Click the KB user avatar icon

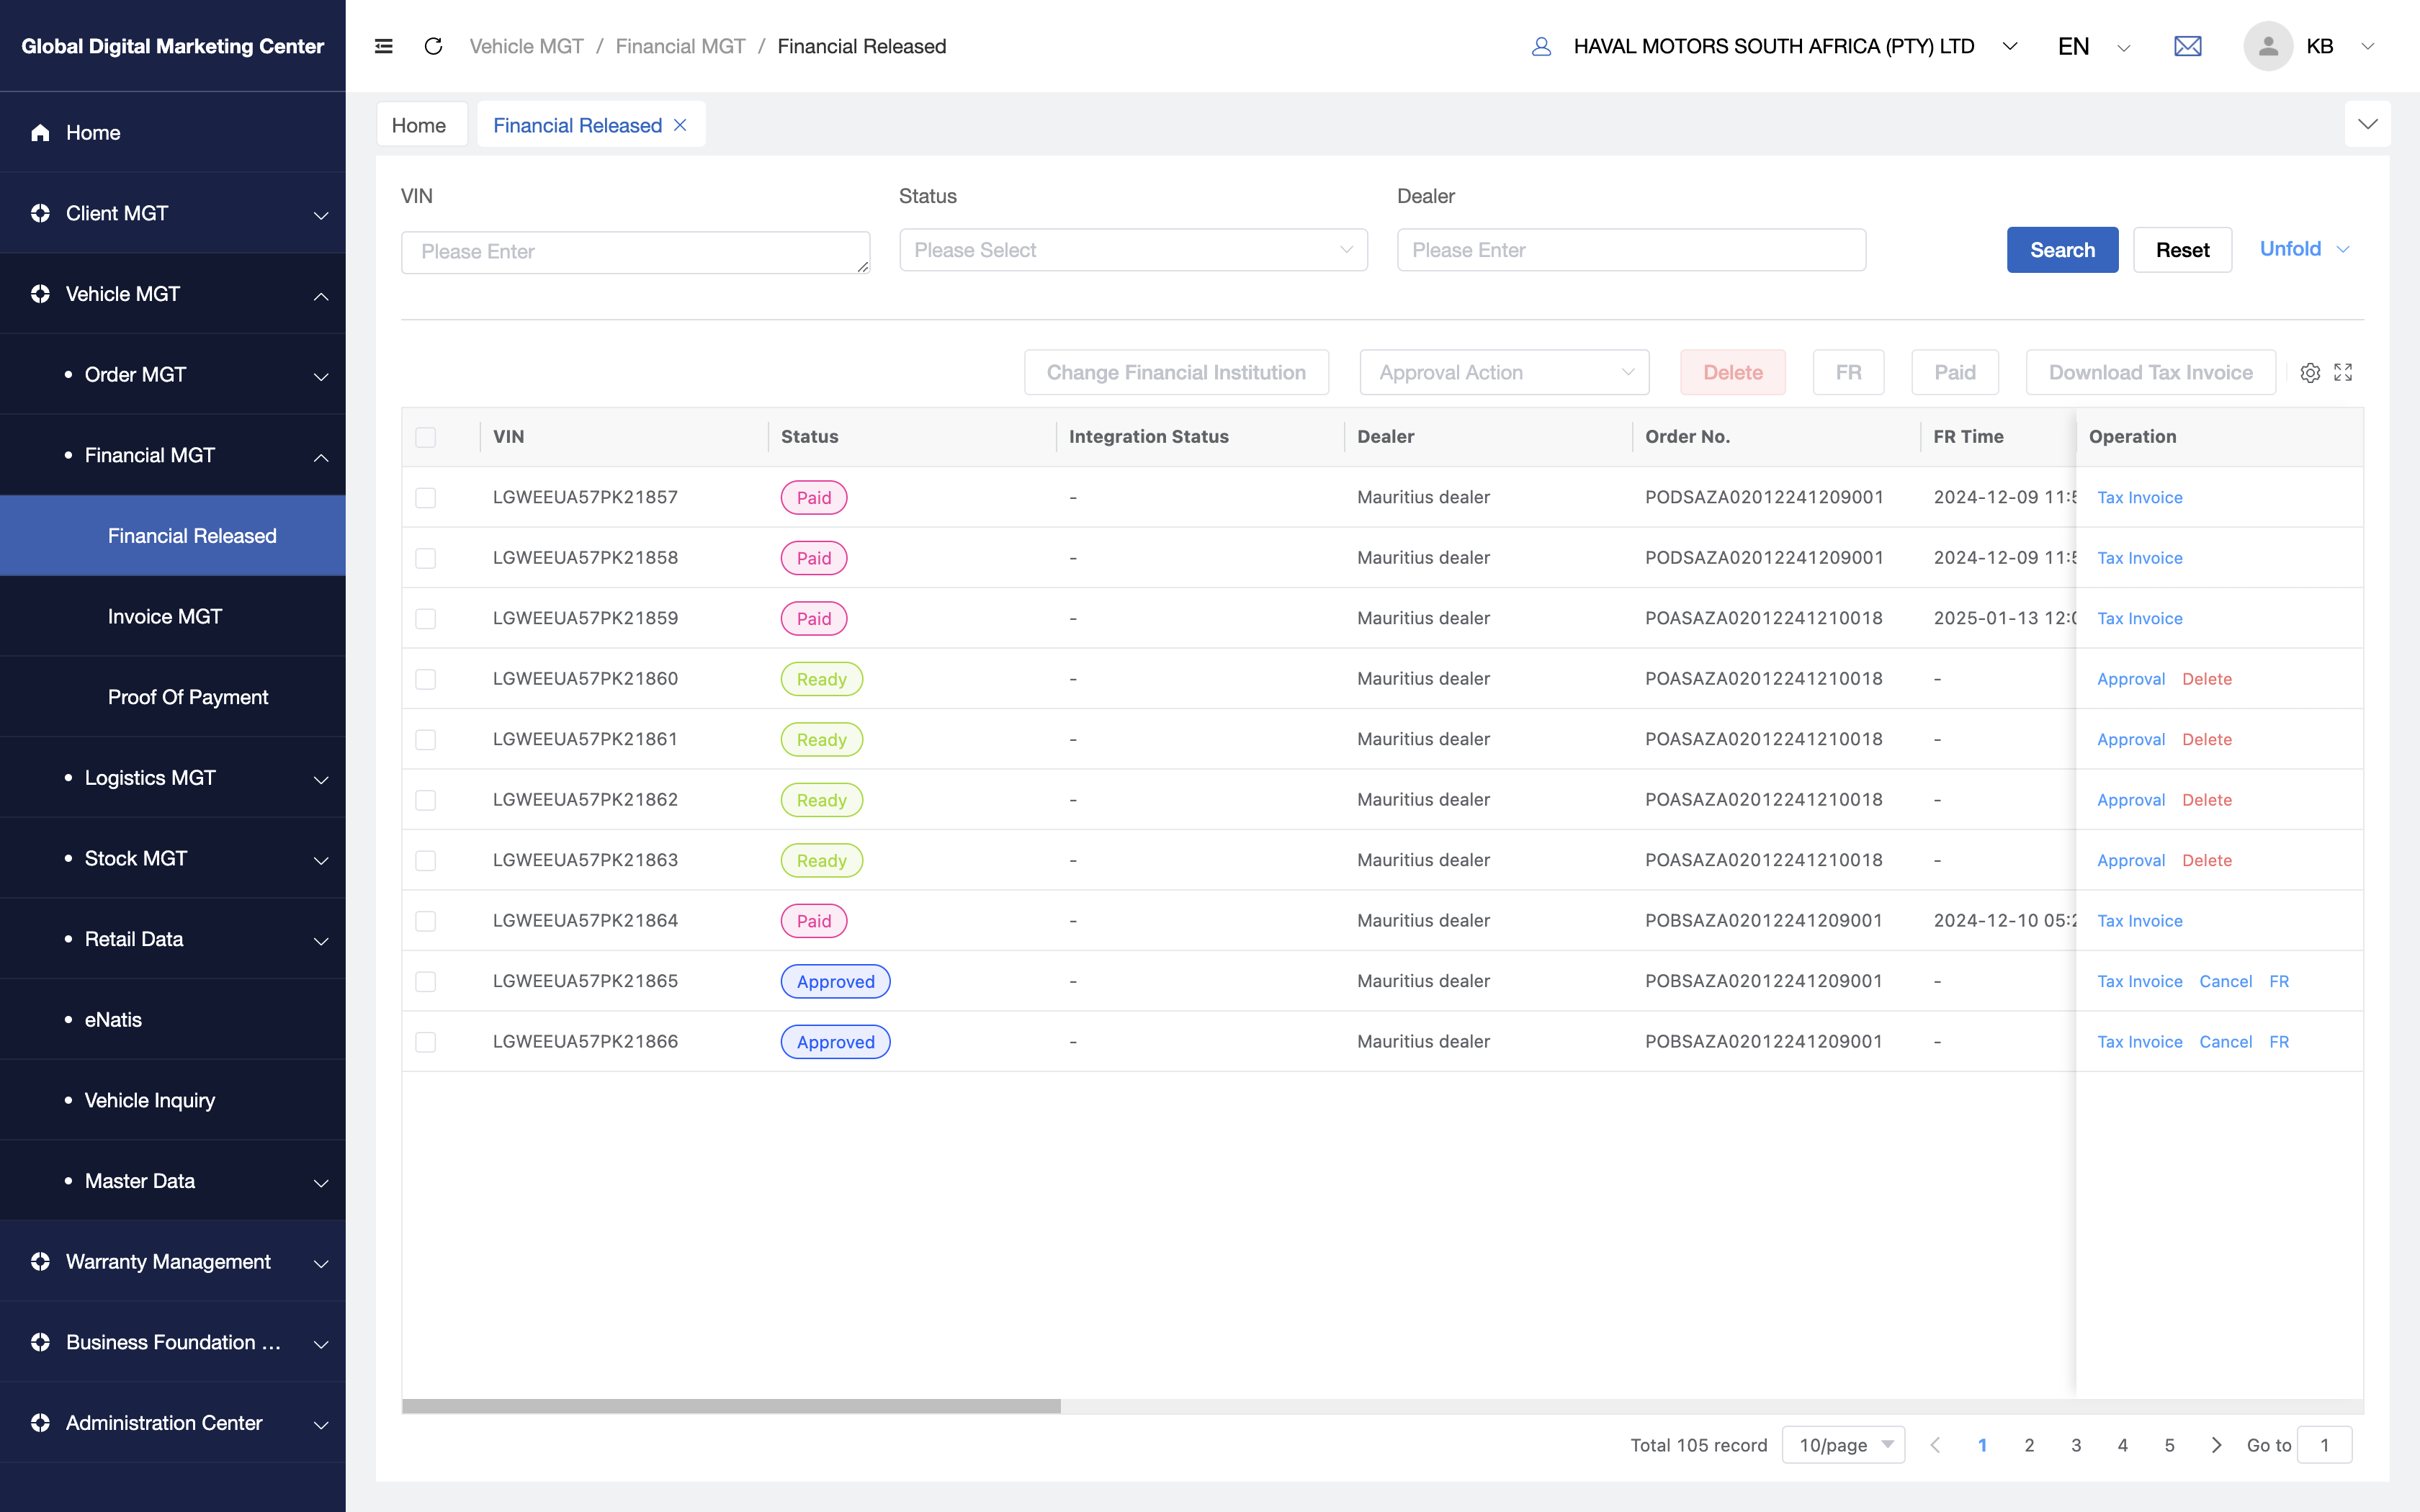tap(2268, 46)
